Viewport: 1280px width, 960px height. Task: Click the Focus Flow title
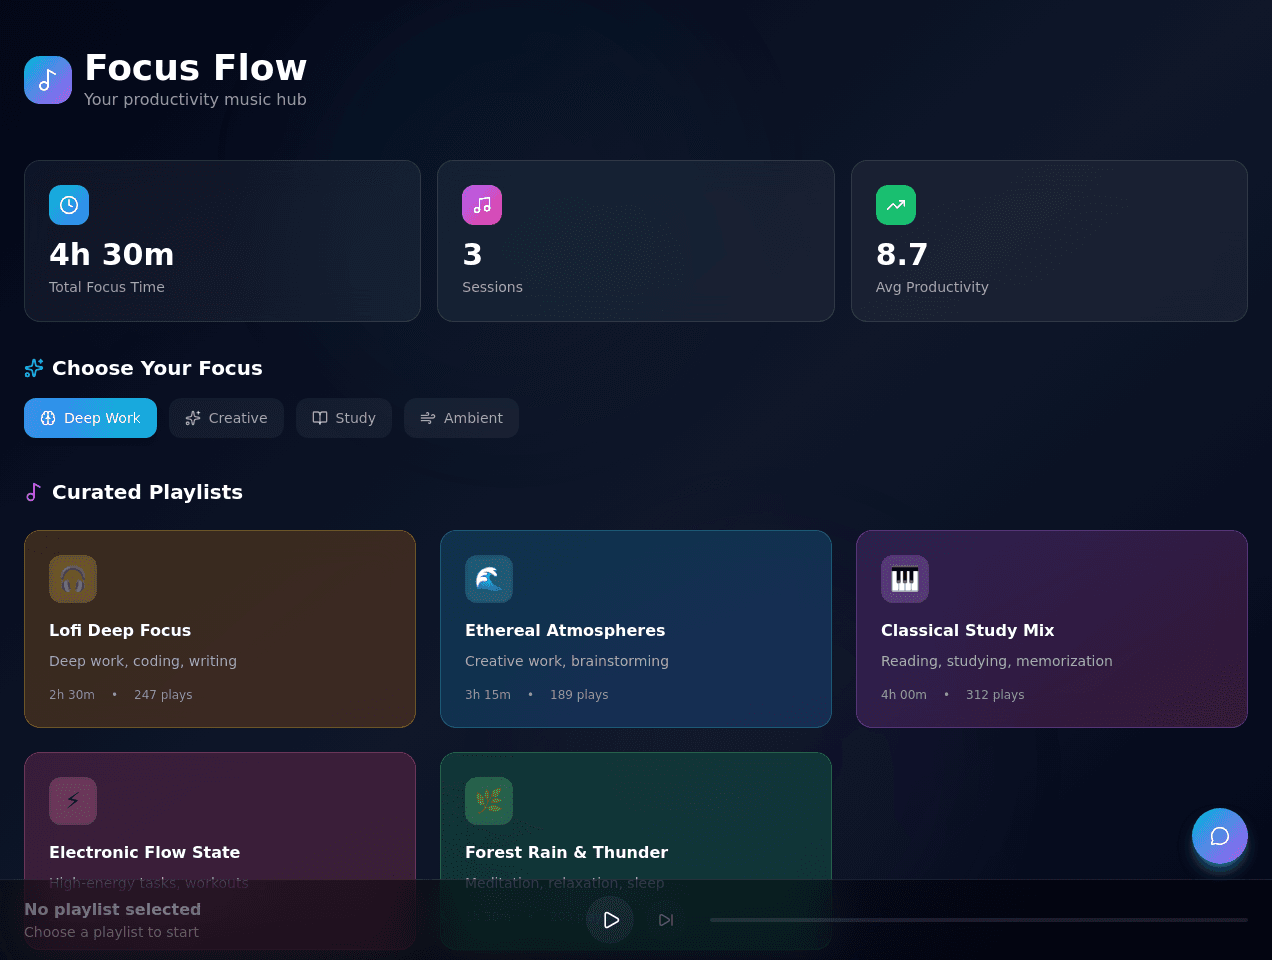(196, 67)
